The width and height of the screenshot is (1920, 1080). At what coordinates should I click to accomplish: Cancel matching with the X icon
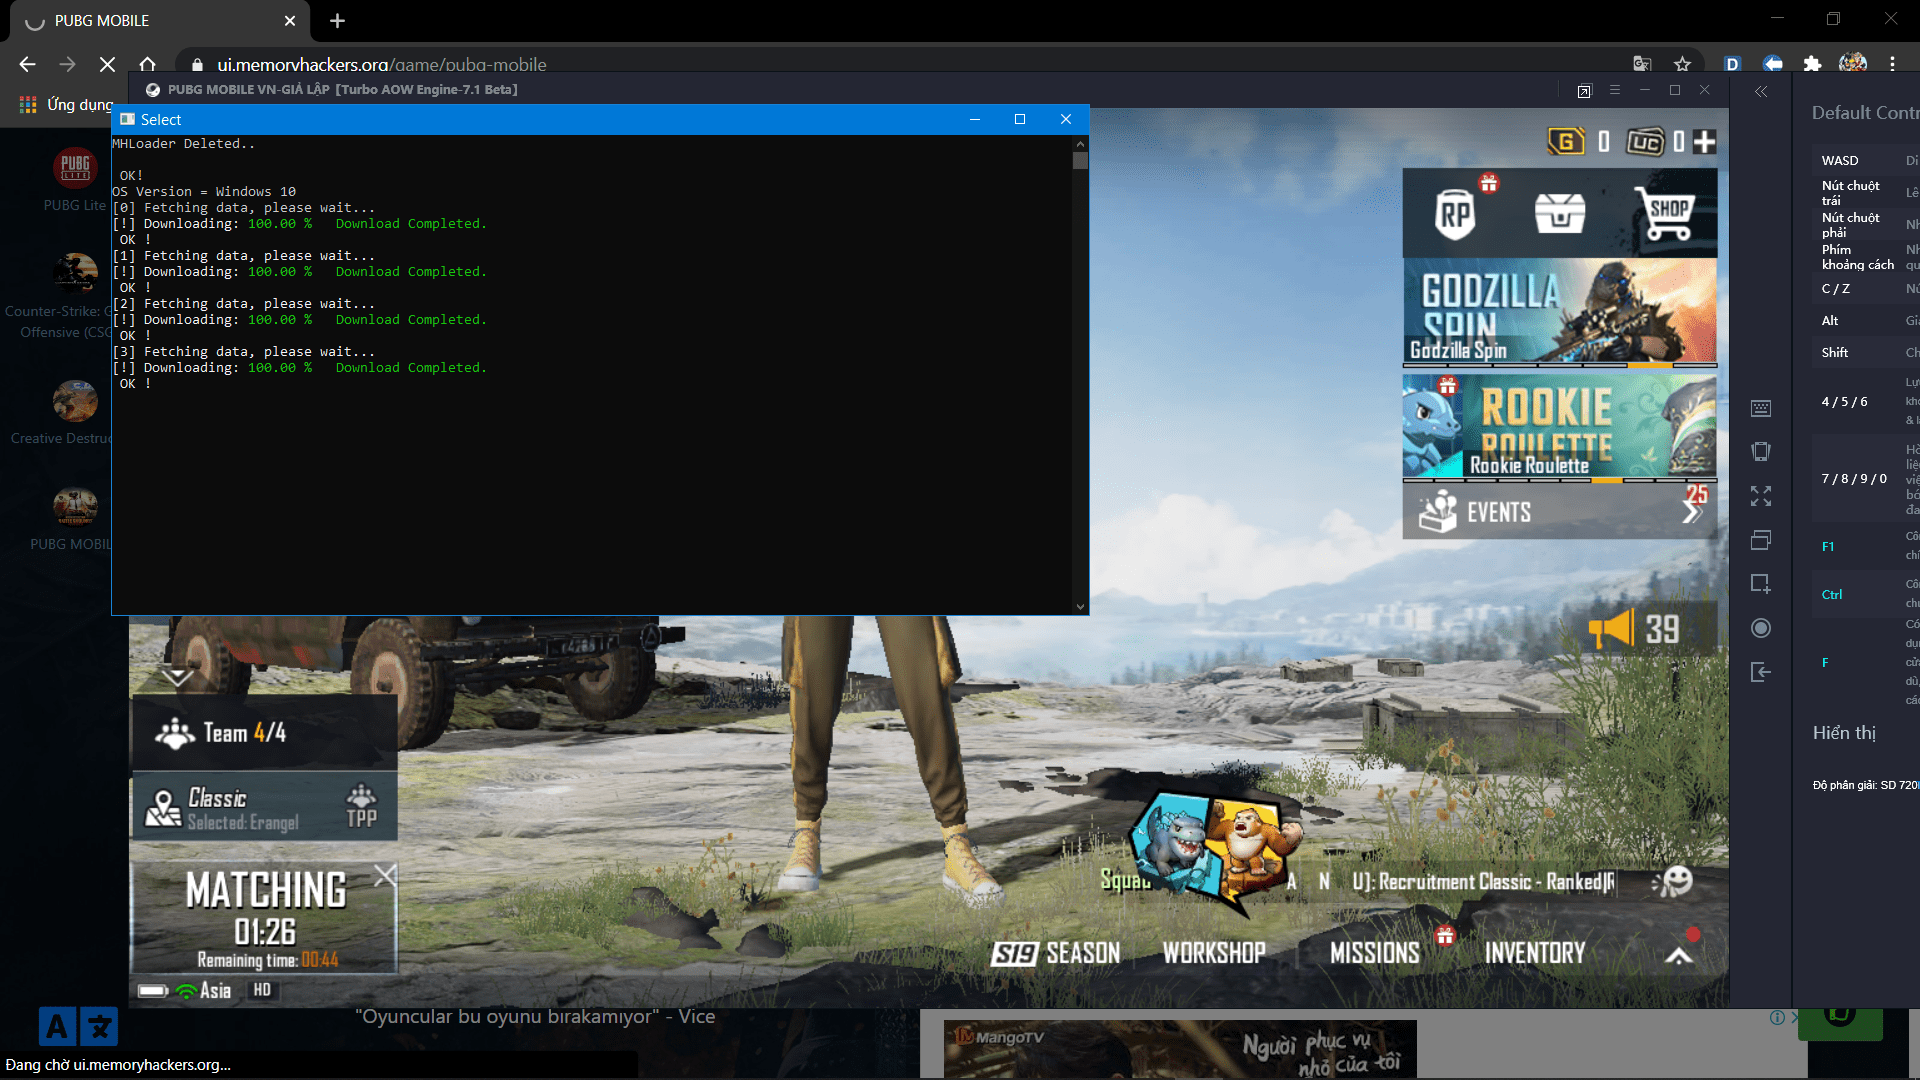[x=385, y=876]
